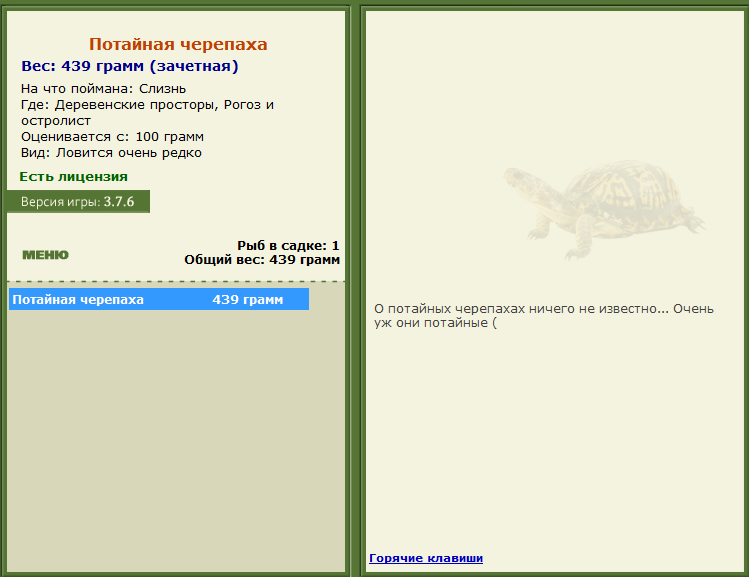Click 'Оценивается с: 100 грамм' line

[112, 137]
